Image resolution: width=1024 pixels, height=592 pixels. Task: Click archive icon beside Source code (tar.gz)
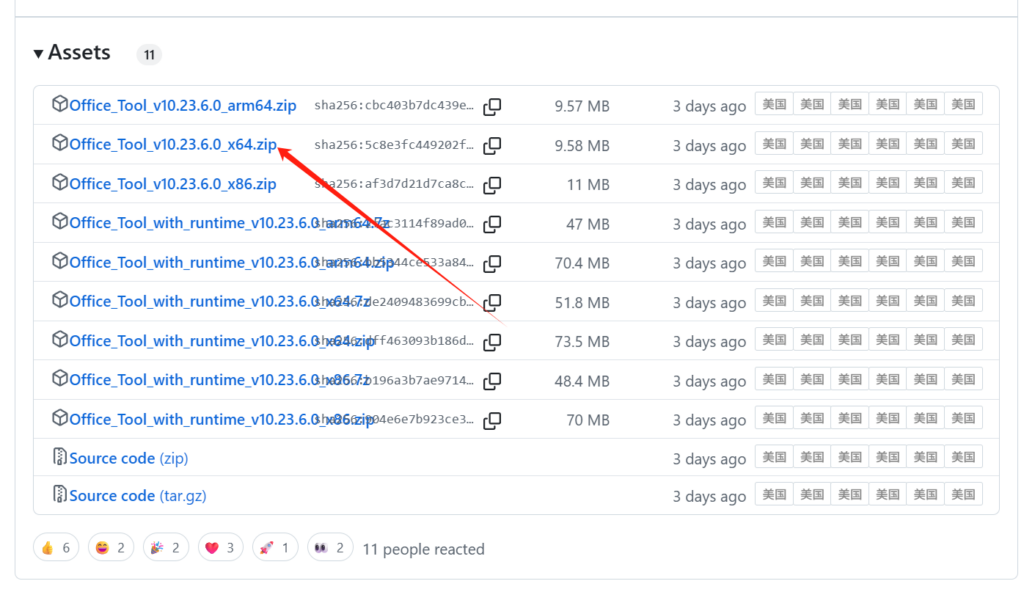pos(59,494)
